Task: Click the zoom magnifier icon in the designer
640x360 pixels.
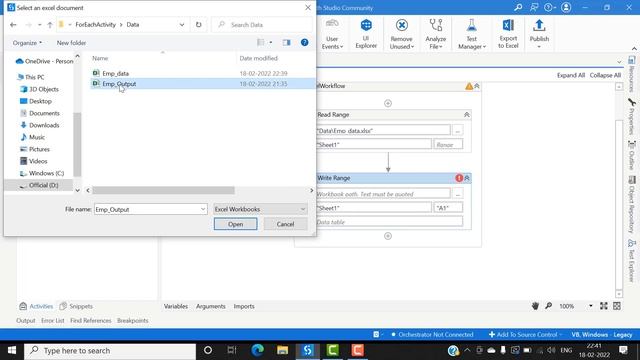Action: click(x=549, y=306)
